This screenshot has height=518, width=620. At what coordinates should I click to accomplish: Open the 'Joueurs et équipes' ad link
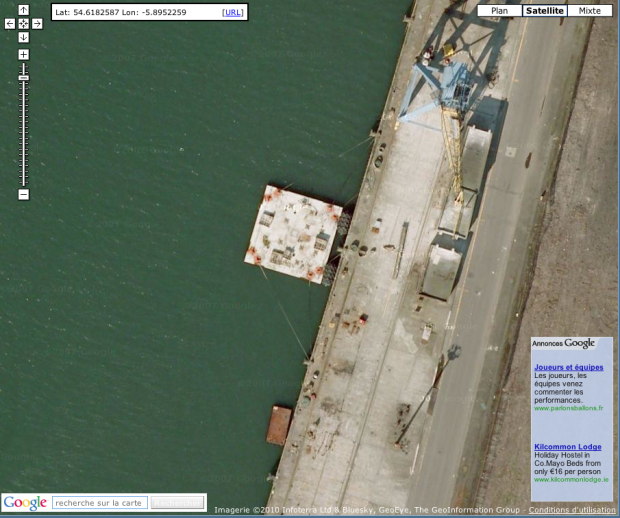pos(568,367)
